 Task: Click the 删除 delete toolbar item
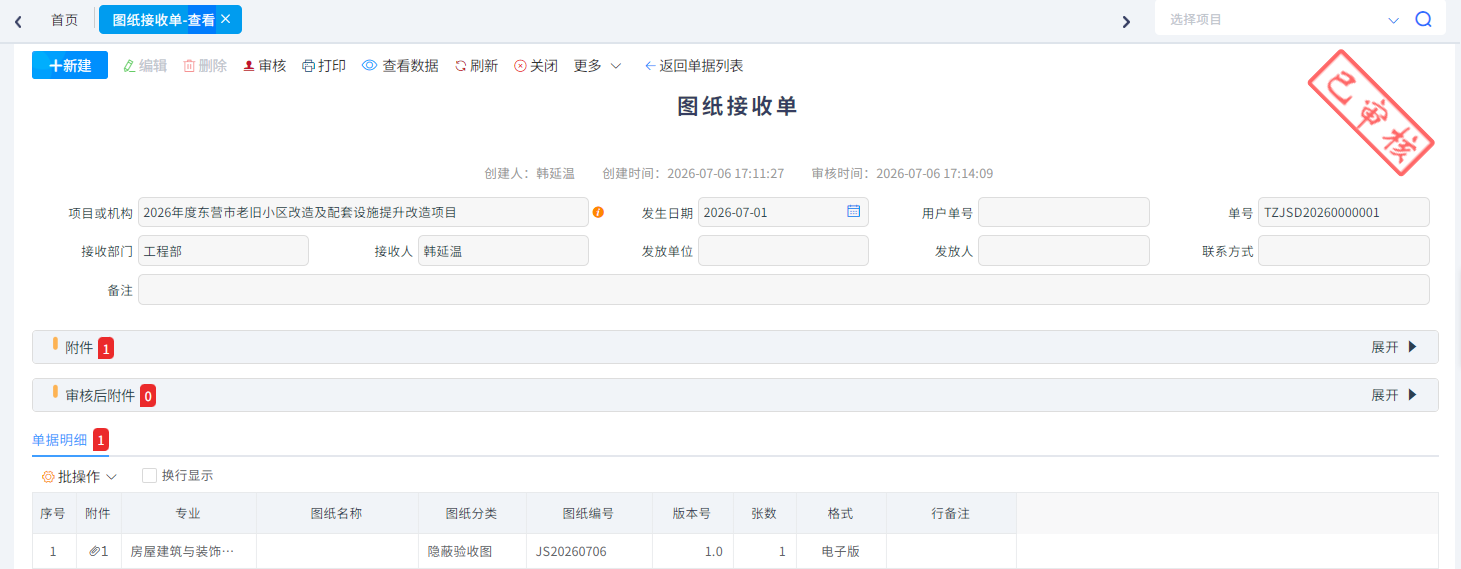(205, 65)
